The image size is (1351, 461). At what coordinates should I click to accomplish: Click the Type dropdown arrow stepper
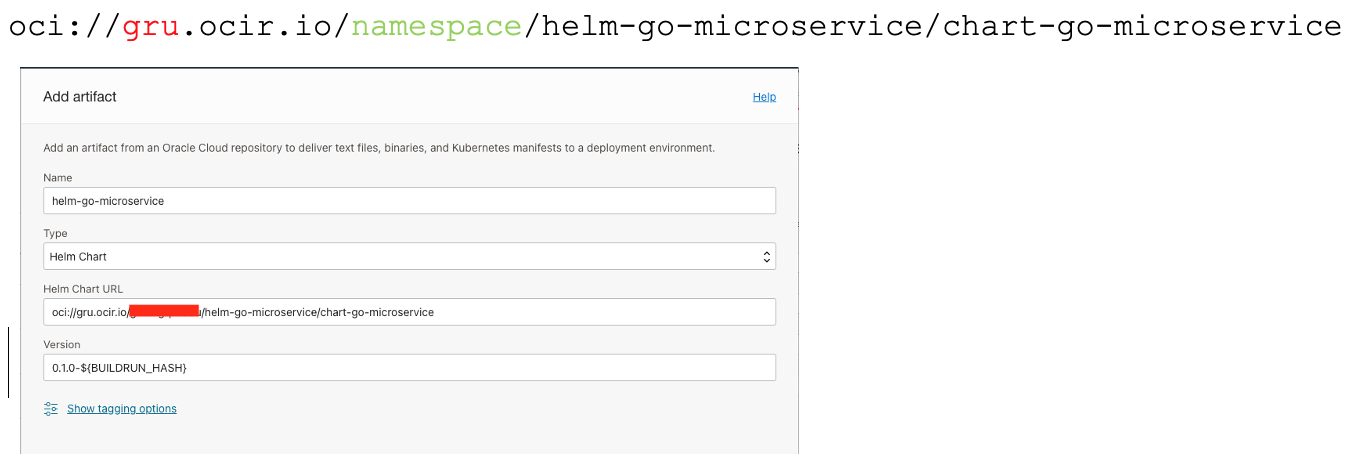(x=767, y=257)
